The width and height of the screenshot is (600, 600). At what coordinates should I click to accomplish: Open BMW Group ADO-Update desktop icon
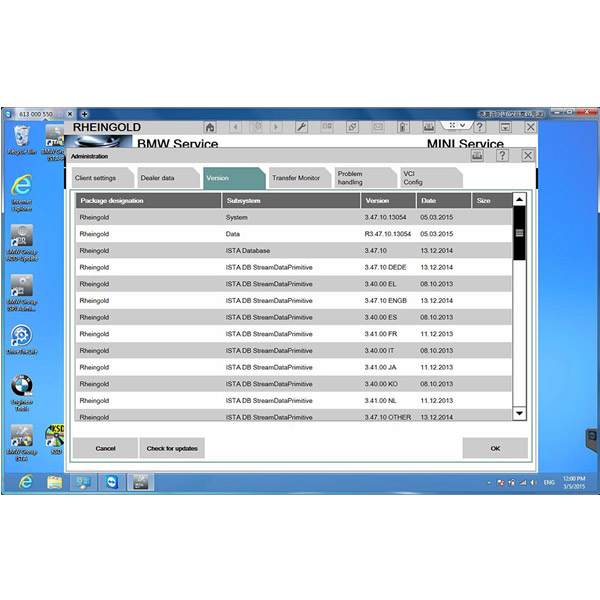coord(22,243)
